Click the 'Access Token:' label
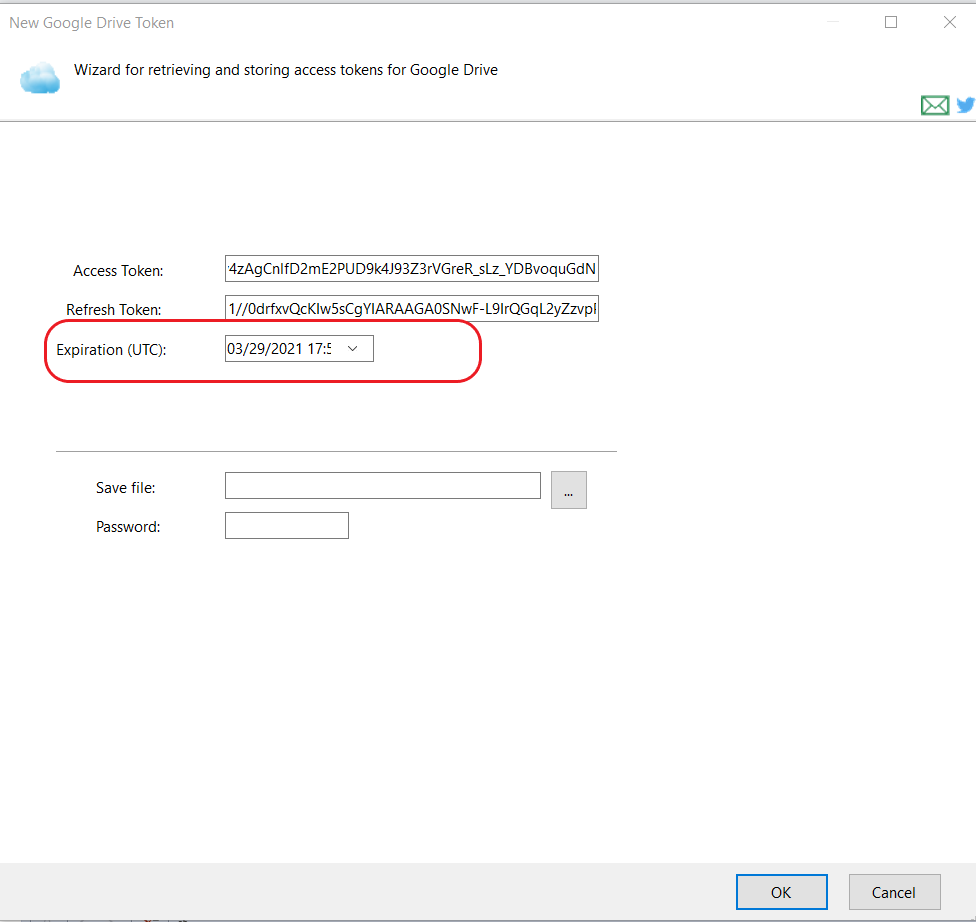Viewport: 976px width, 922px height. [x=118, y=271]
